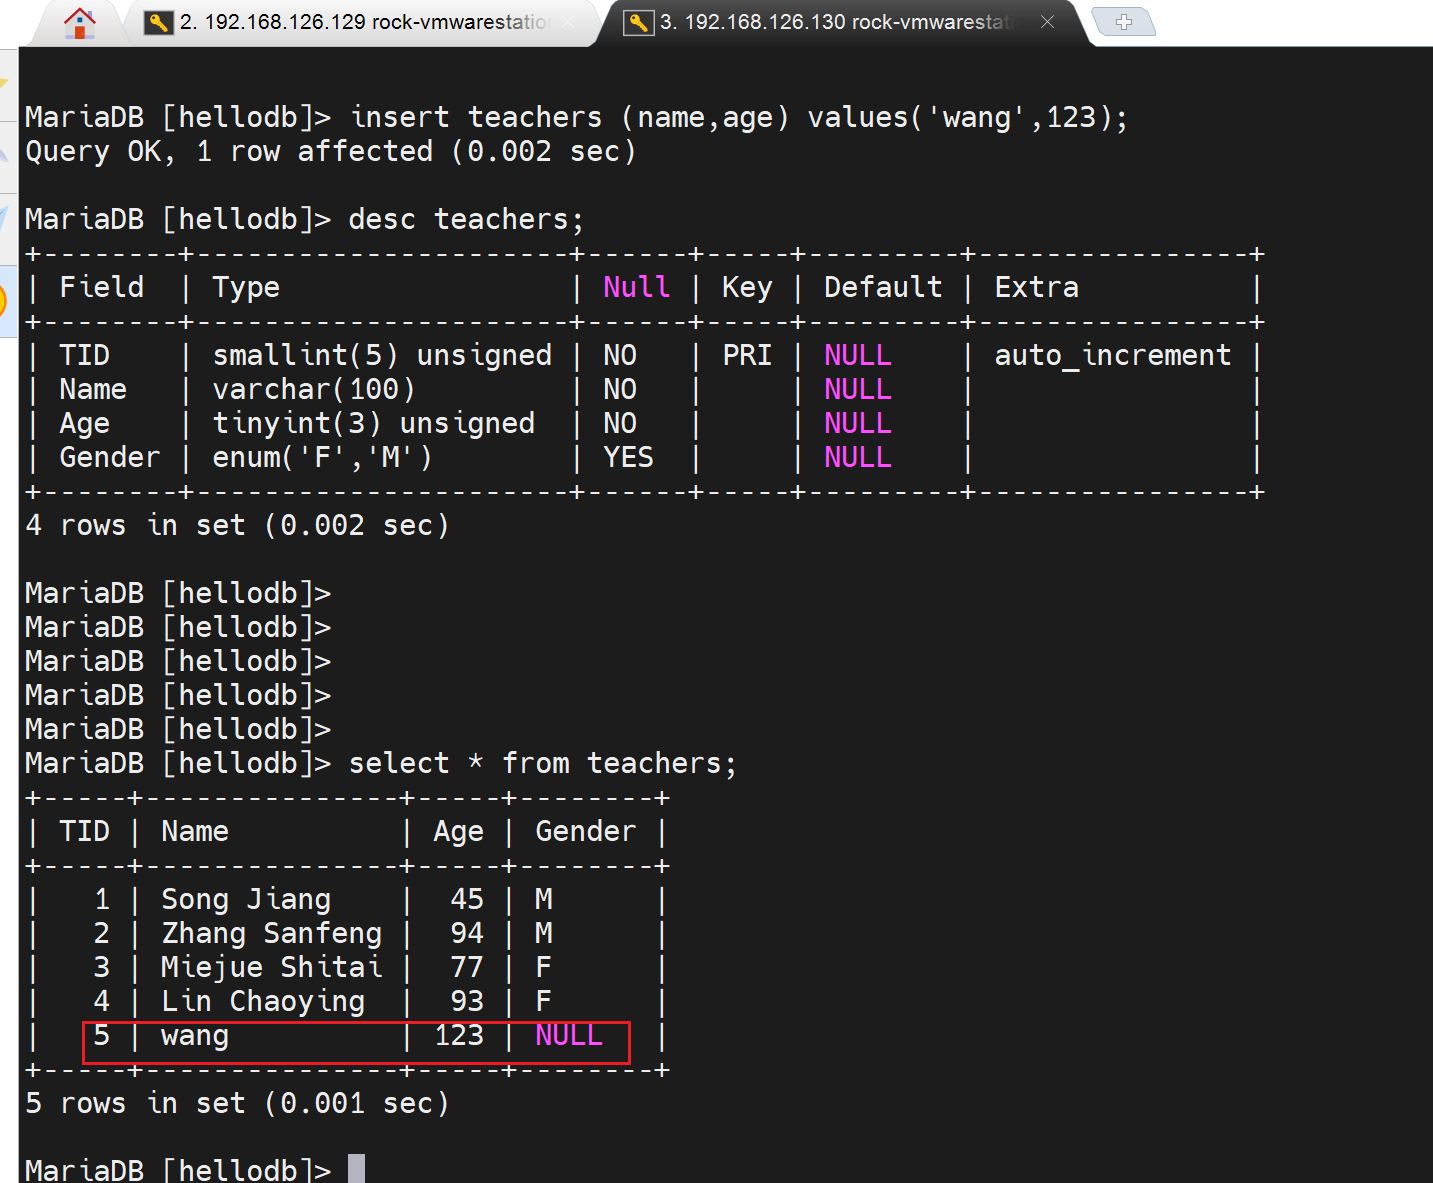Screen dimensions: 1433x1183
Task: Open a new session tab with plus button
Action: pos(1123,22)
